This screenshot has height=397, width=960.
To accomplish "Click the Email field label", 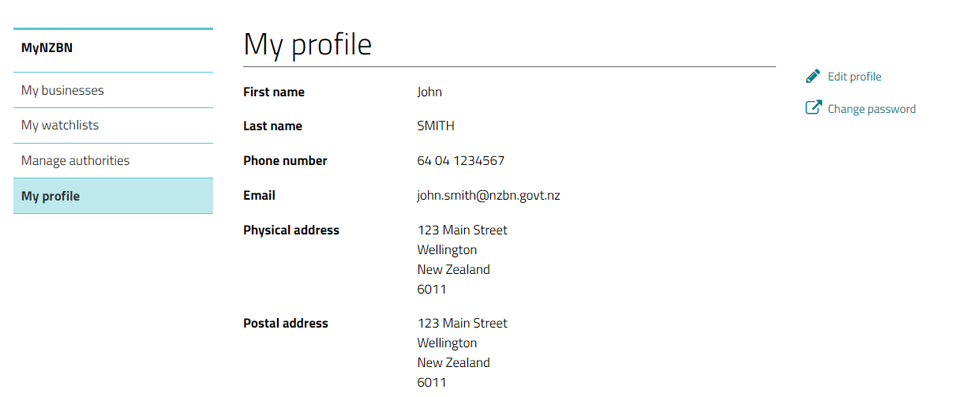I will pyautogui.click(x=259, y=195).
